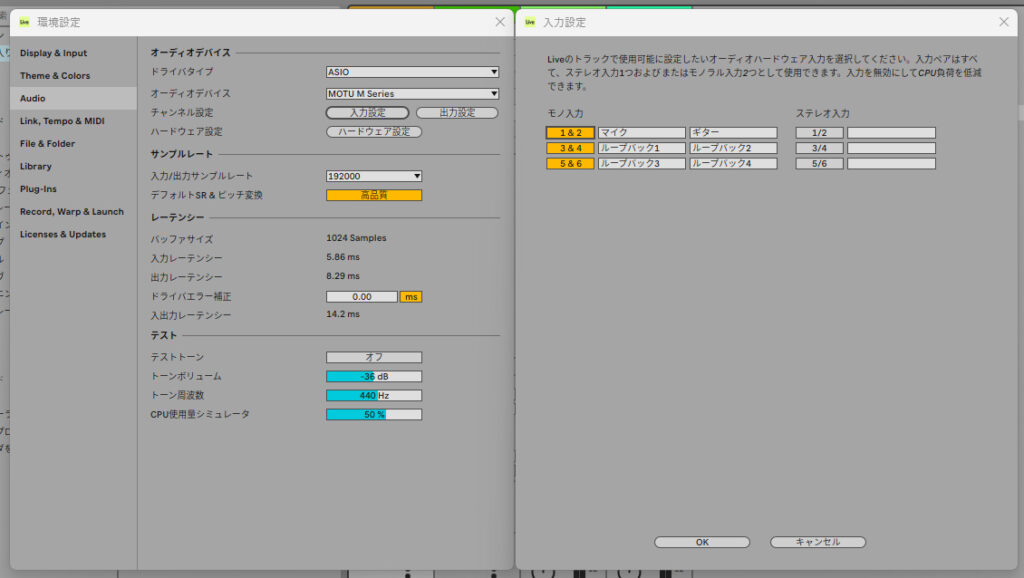
Task: Open the sample rate 192000 dropdown
Action: click(374, 176)
